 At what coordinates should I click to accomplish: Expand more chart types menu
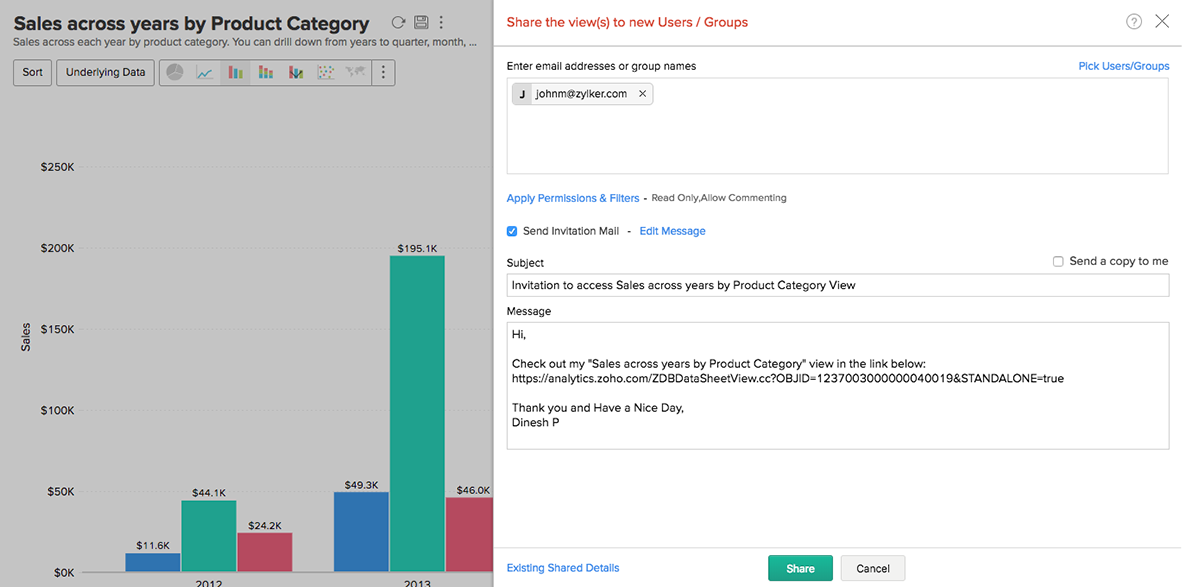pyautogui.click(x=384, y=72)
